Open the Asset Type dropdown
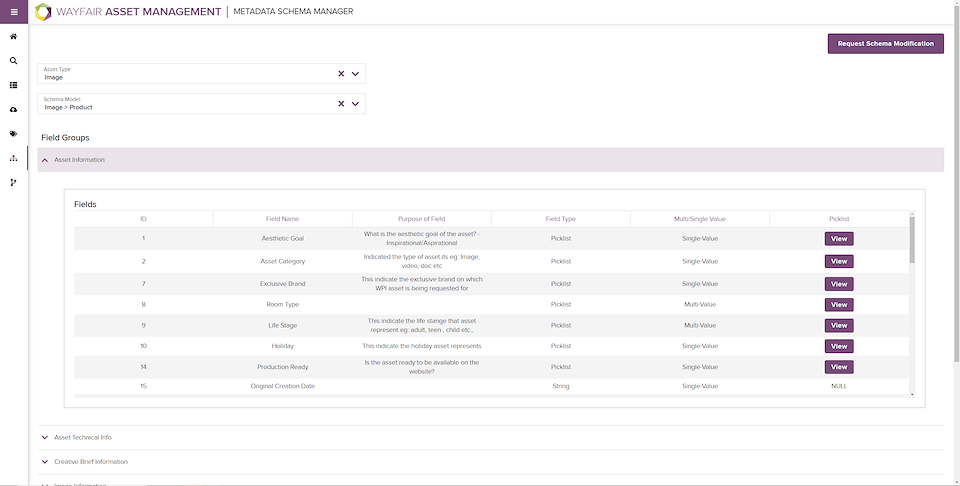960x486 pixels. tap(355, 73)
